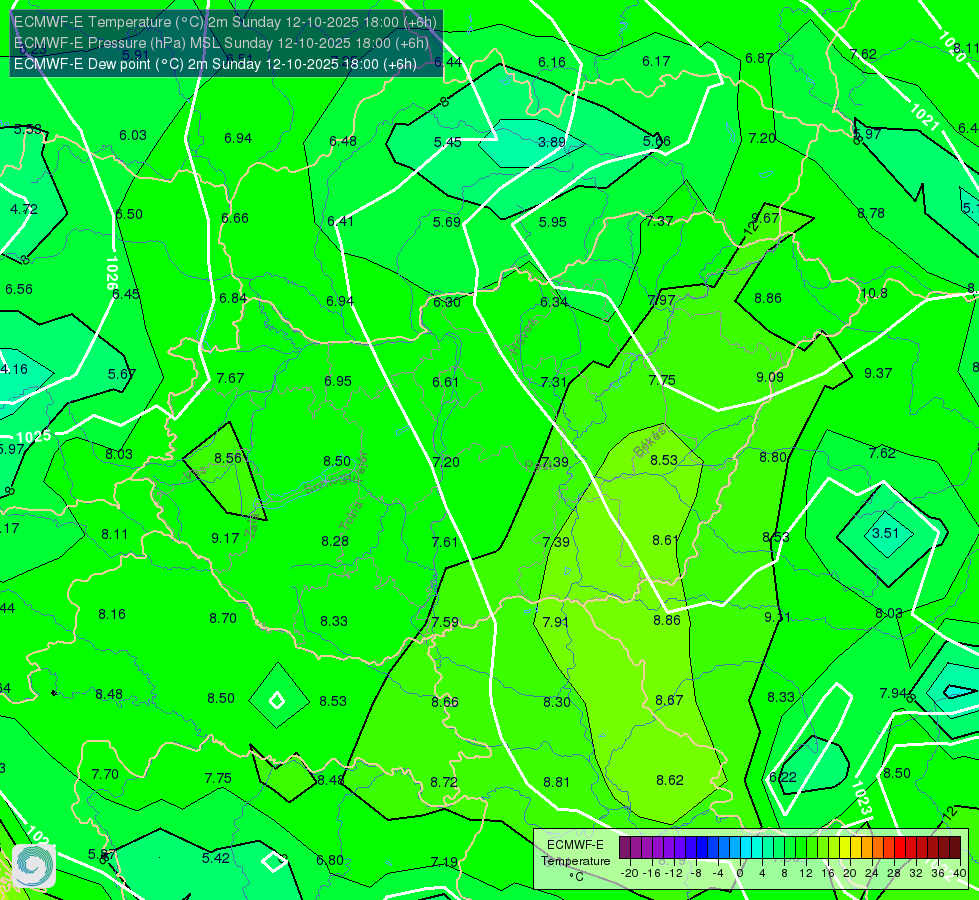Click the 4.16 temperature value
The height and width of the screenshot is (900, 979).
click(x=14, y=369)
